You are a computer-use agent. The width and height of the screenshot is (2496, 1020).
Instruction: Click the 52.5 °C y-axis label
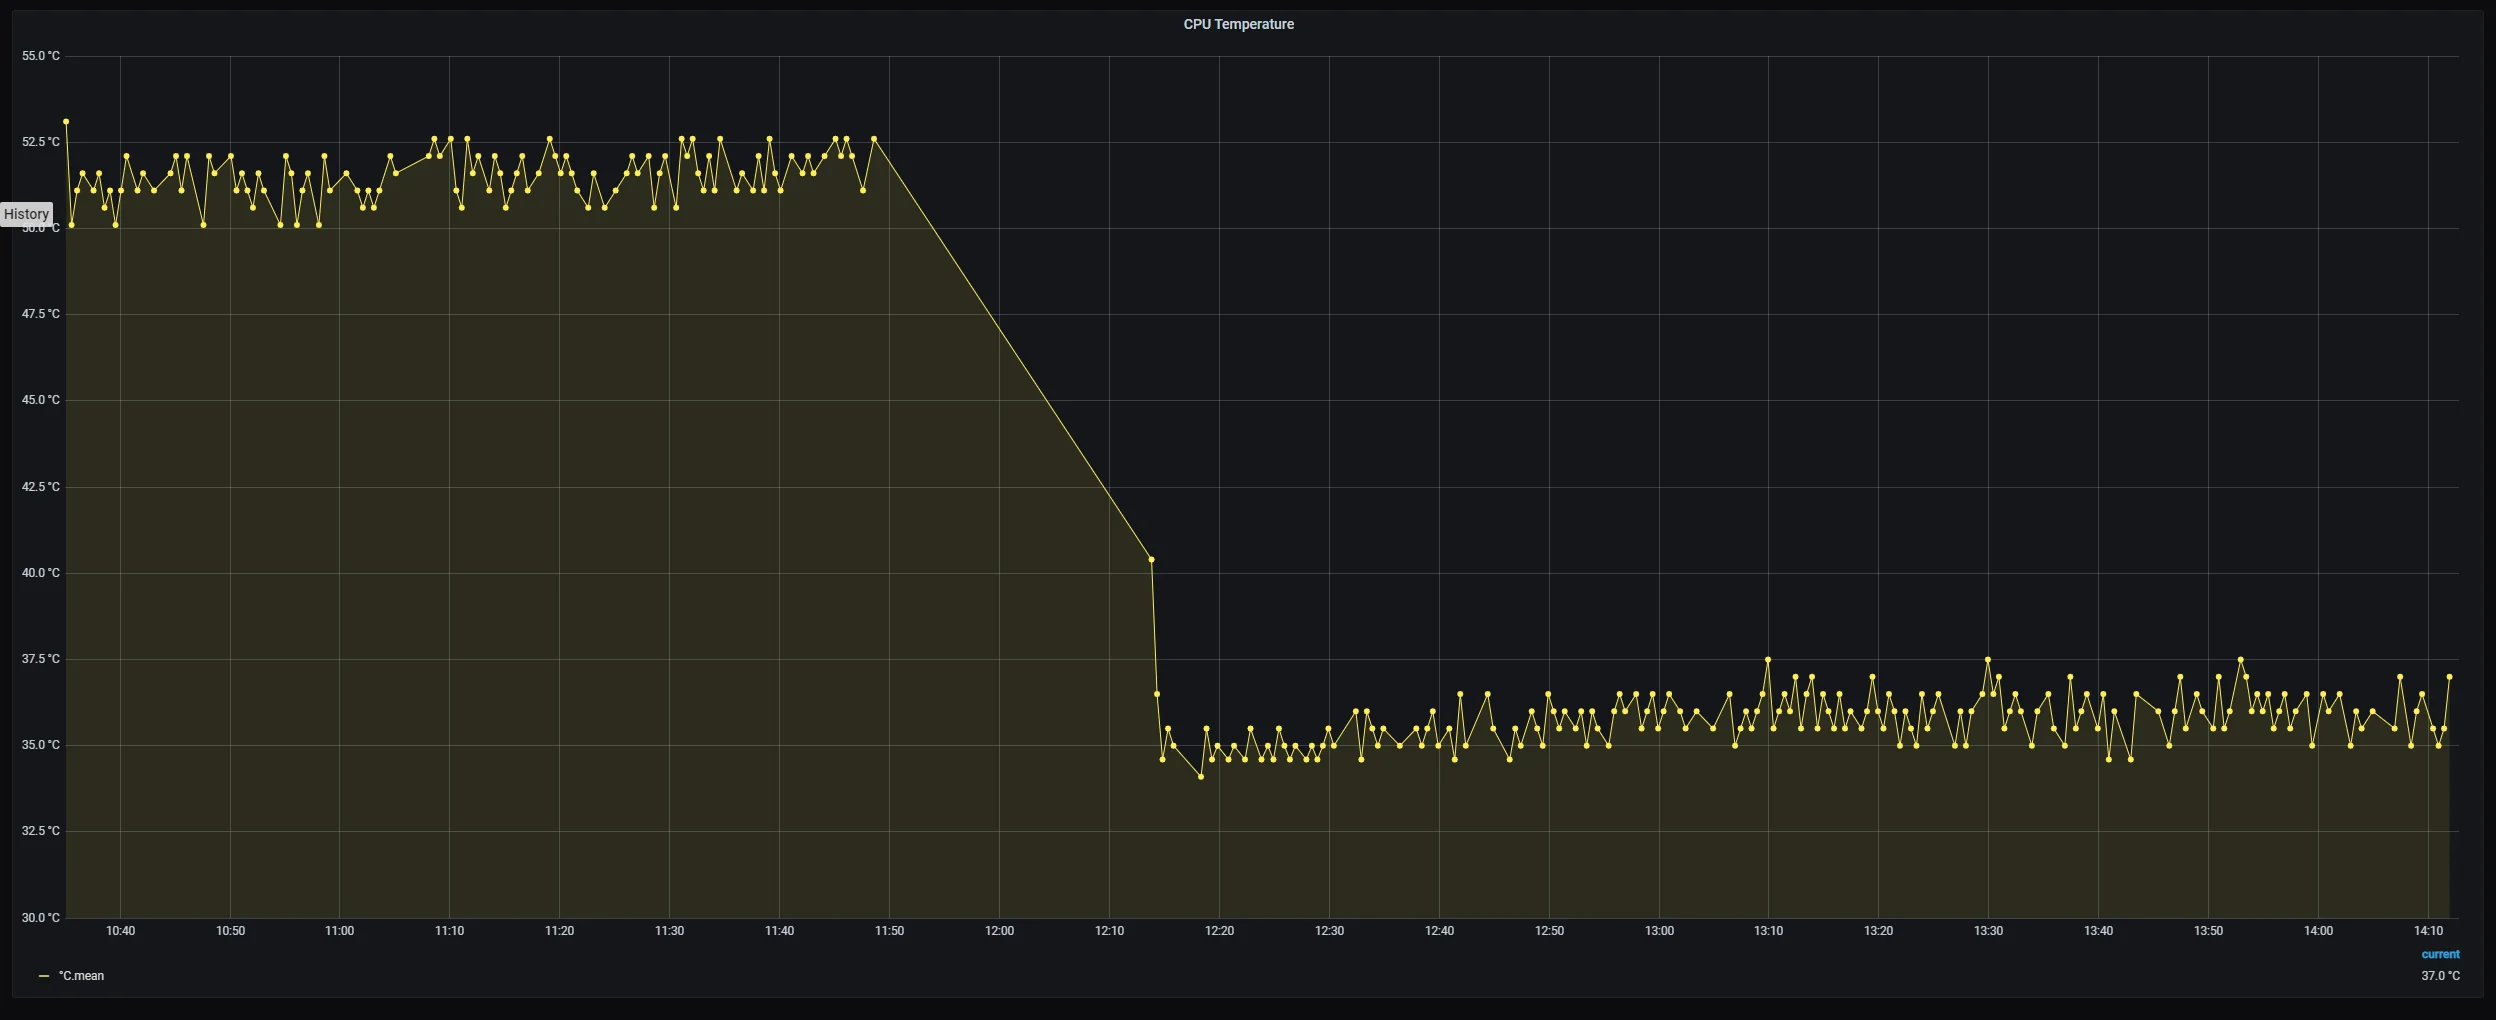(41, 142)
